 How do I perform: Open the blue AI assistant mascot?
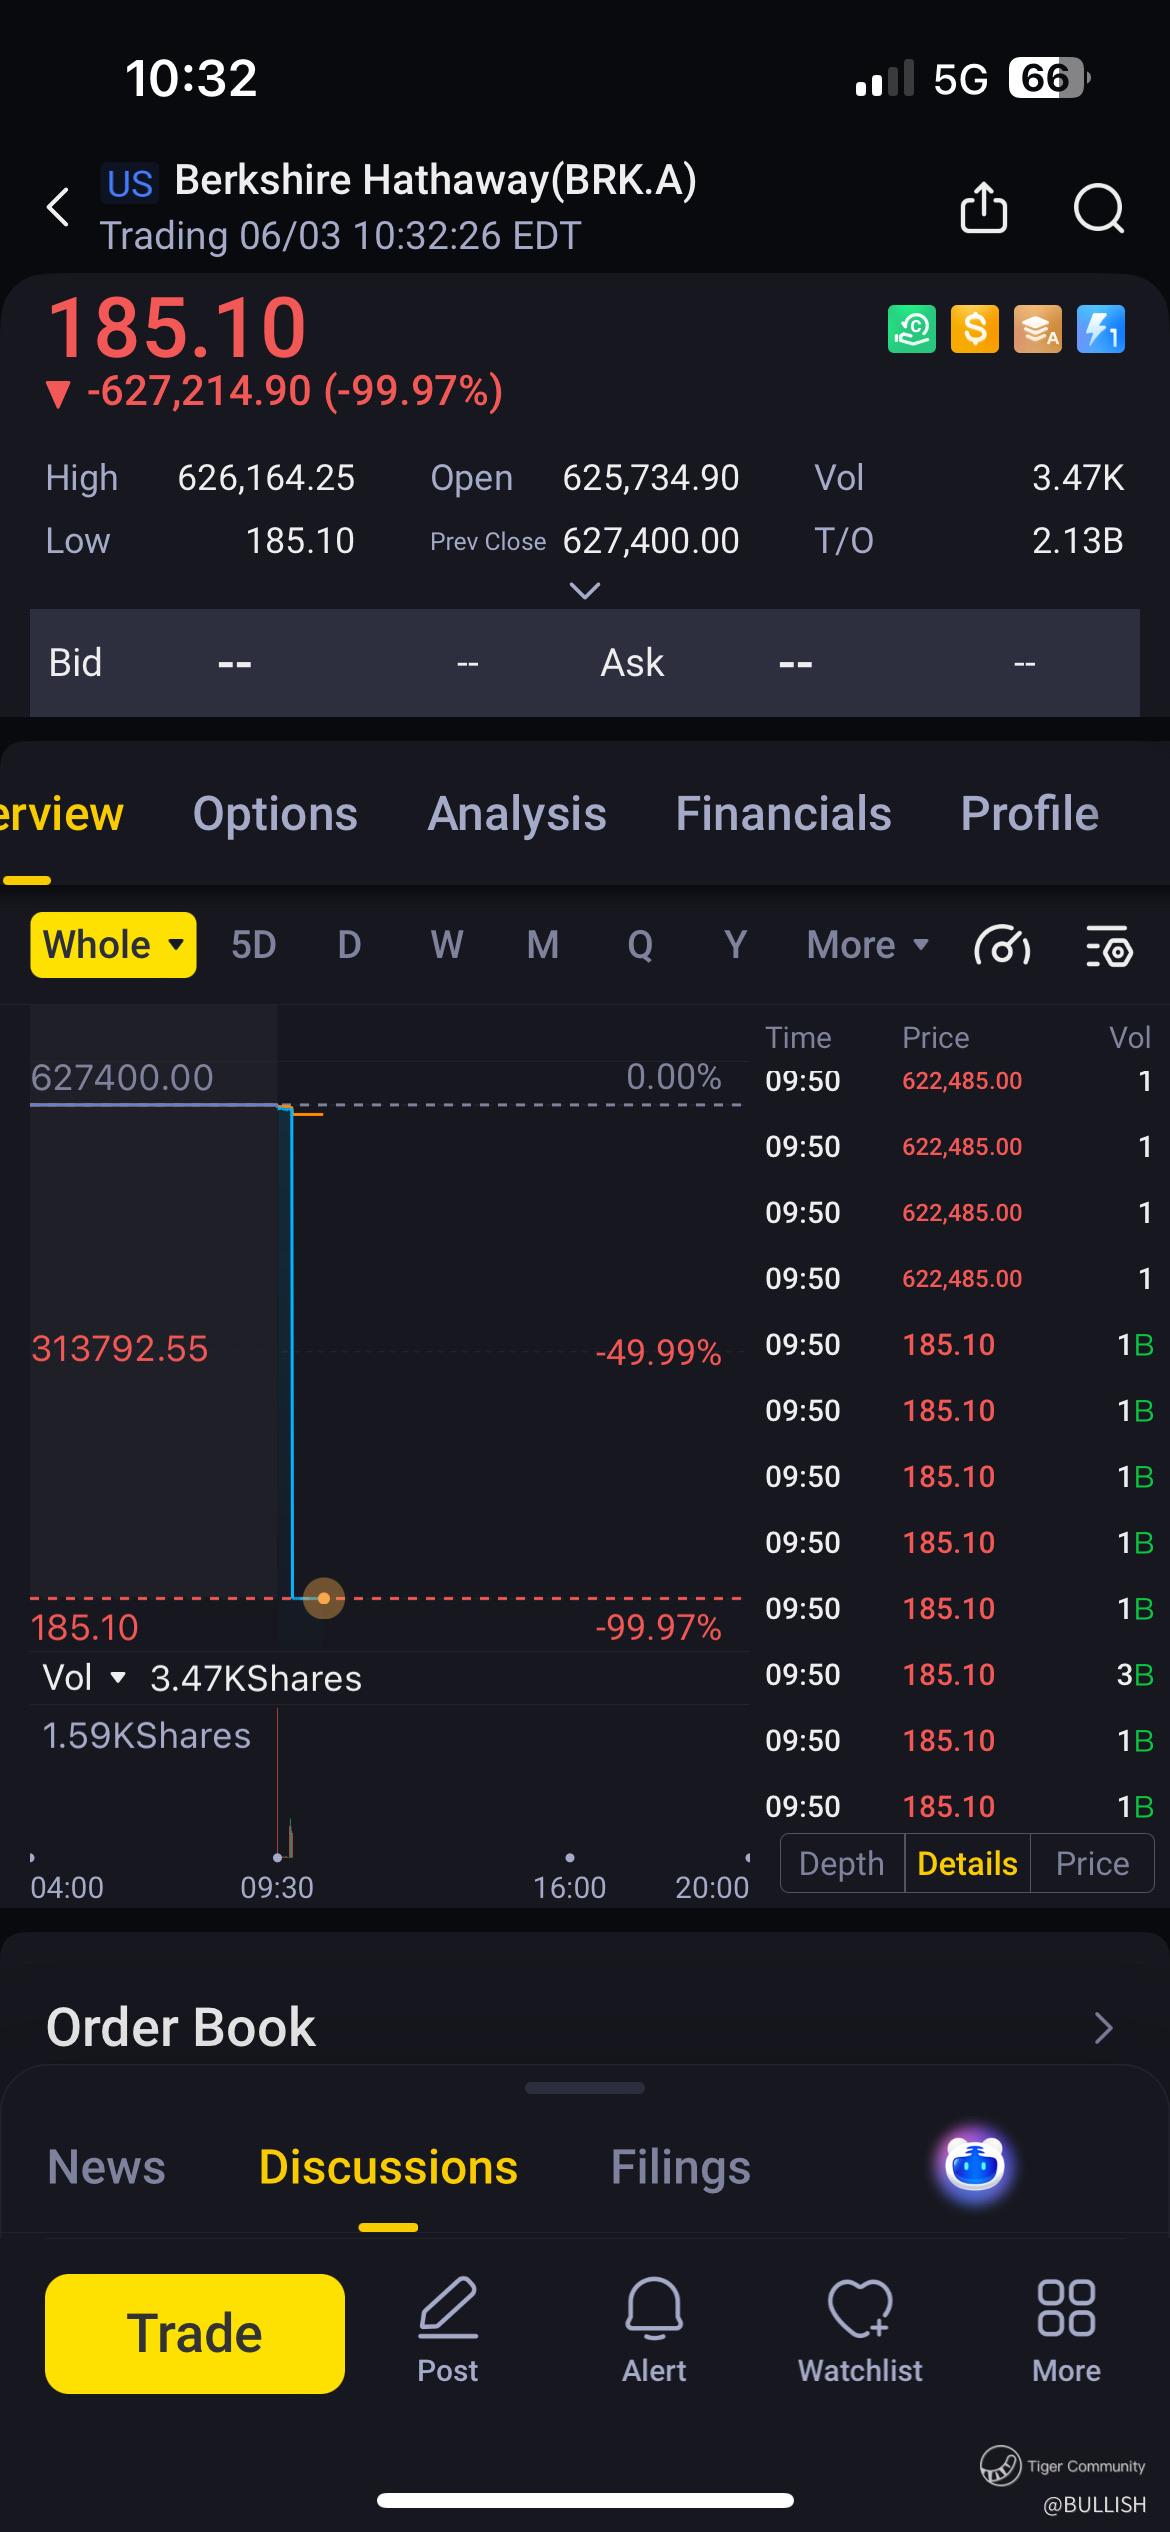[x=975, y=2164]
